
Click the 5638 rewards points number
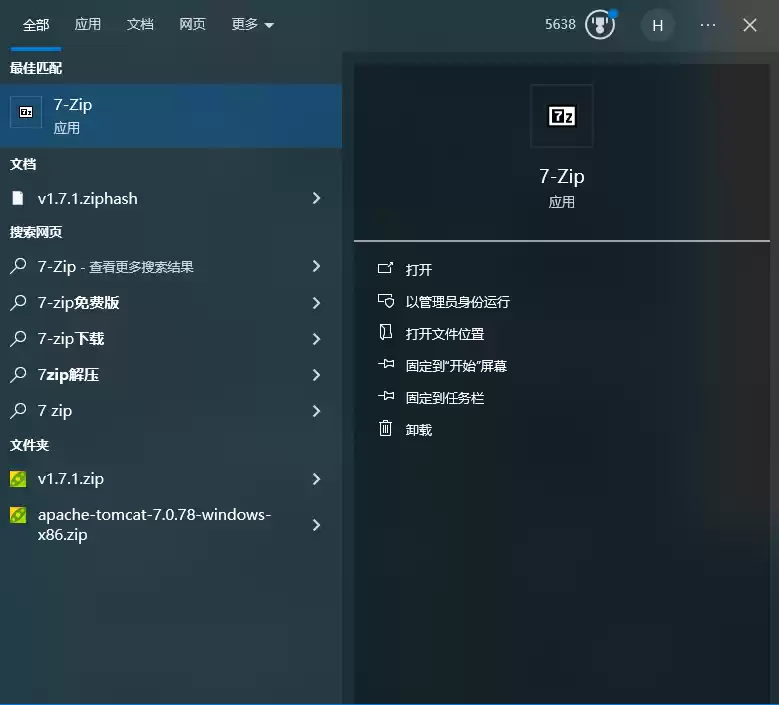click(x=560, y=24)
